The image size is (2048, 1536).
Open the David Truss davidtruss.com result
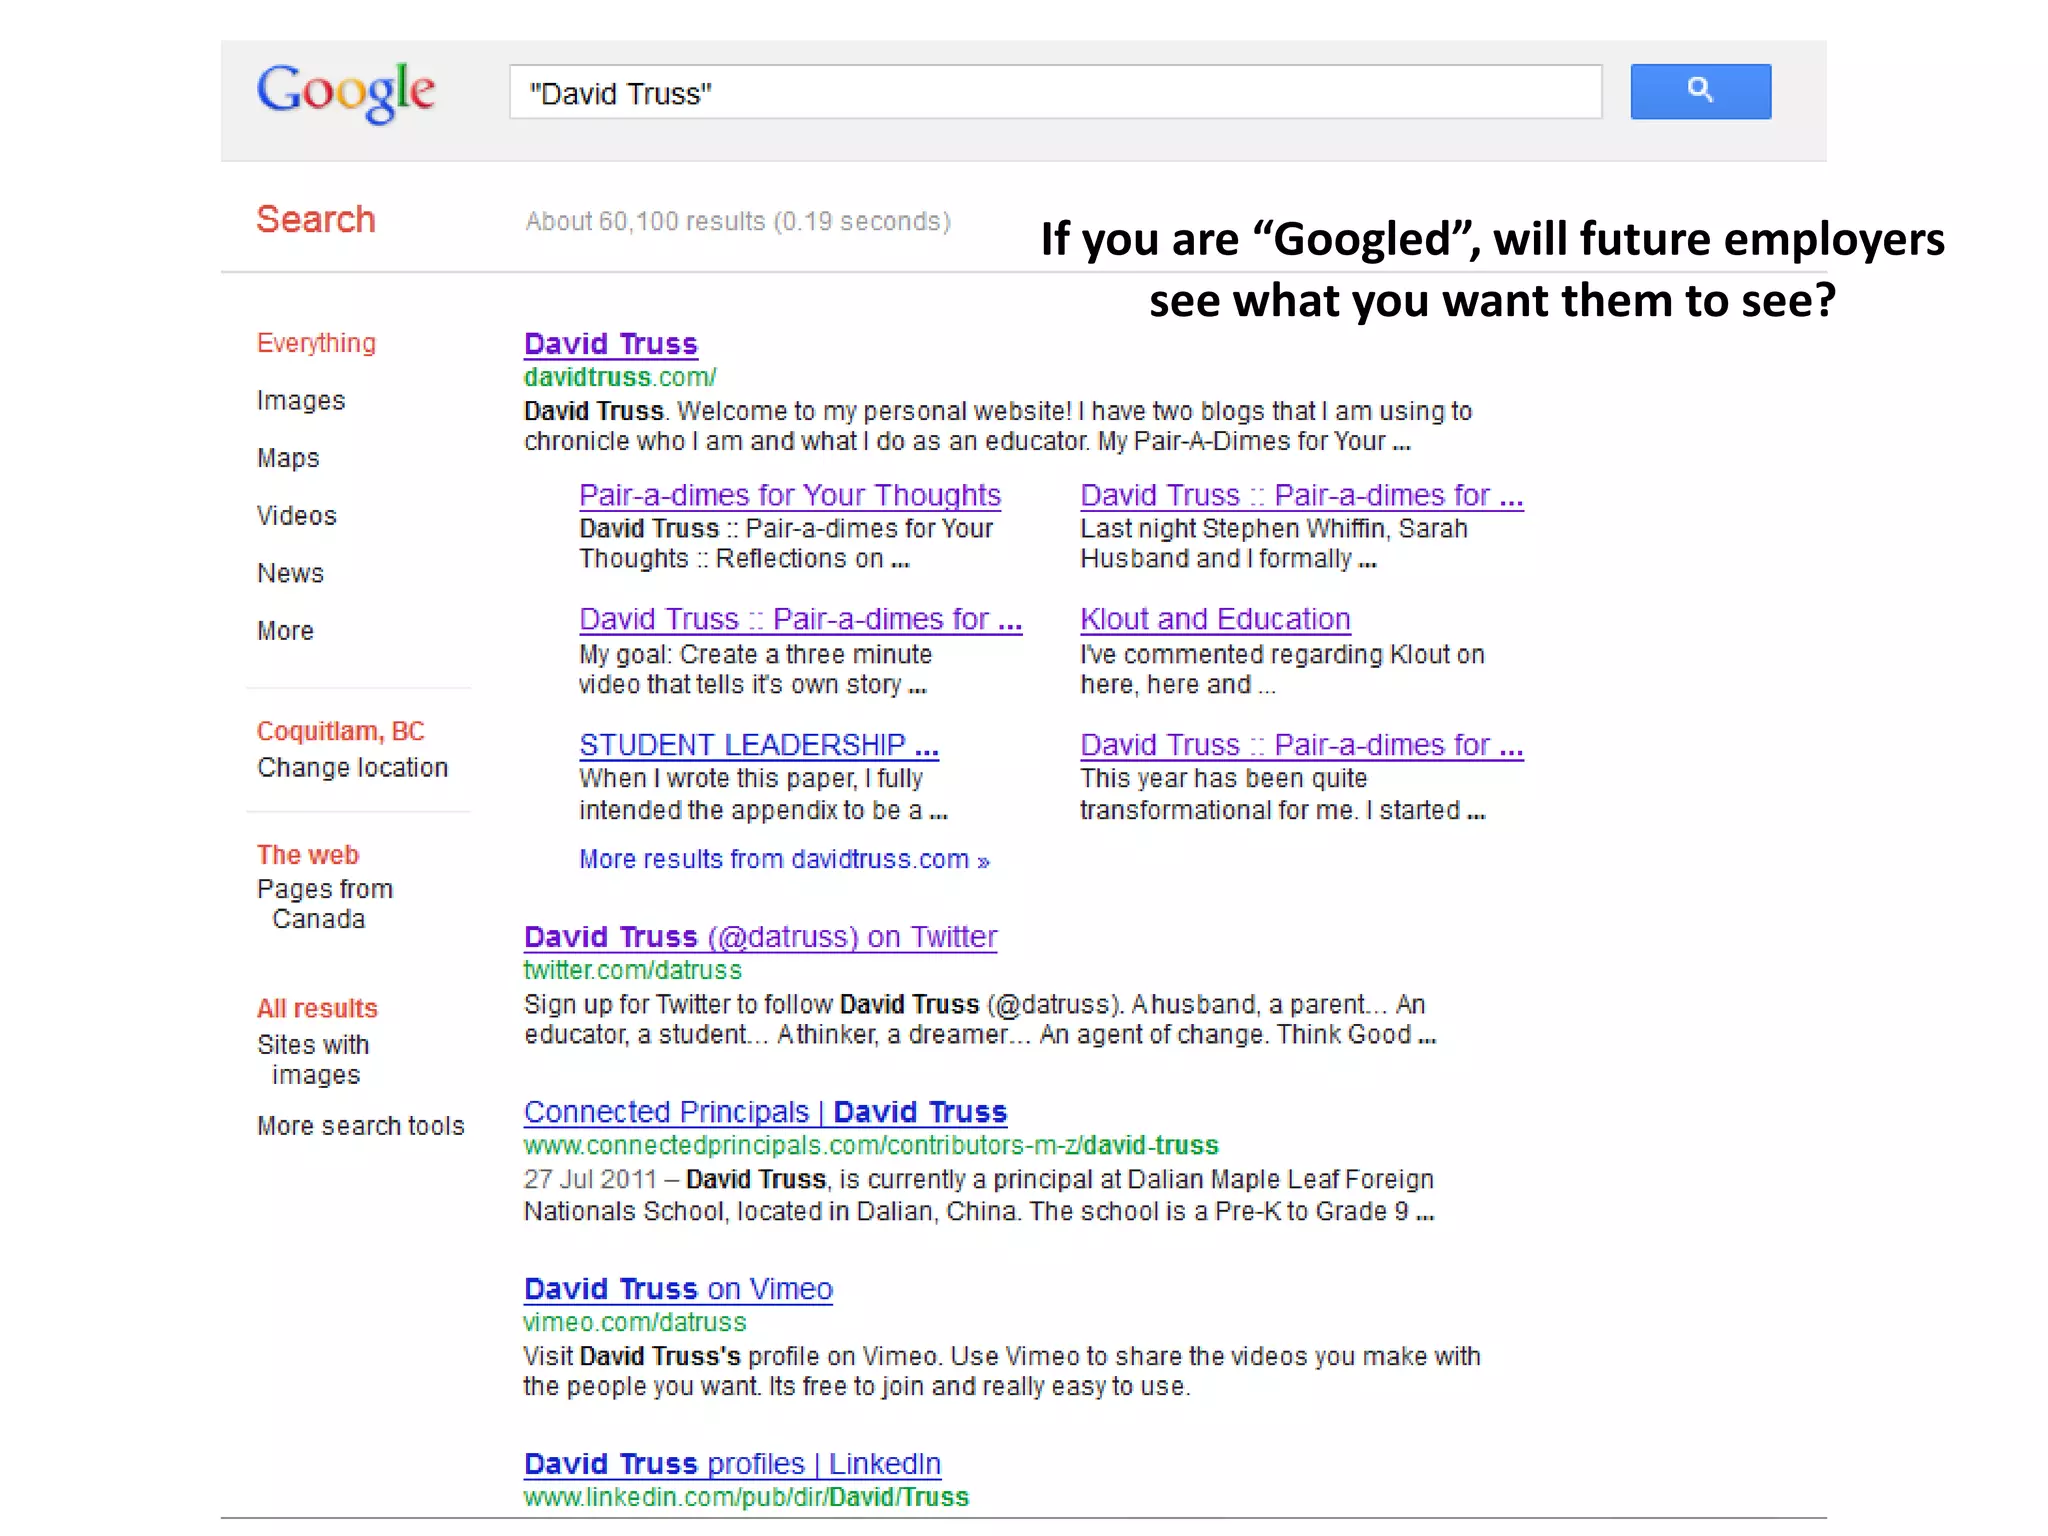pyautogui.click(x=610, y=344)
